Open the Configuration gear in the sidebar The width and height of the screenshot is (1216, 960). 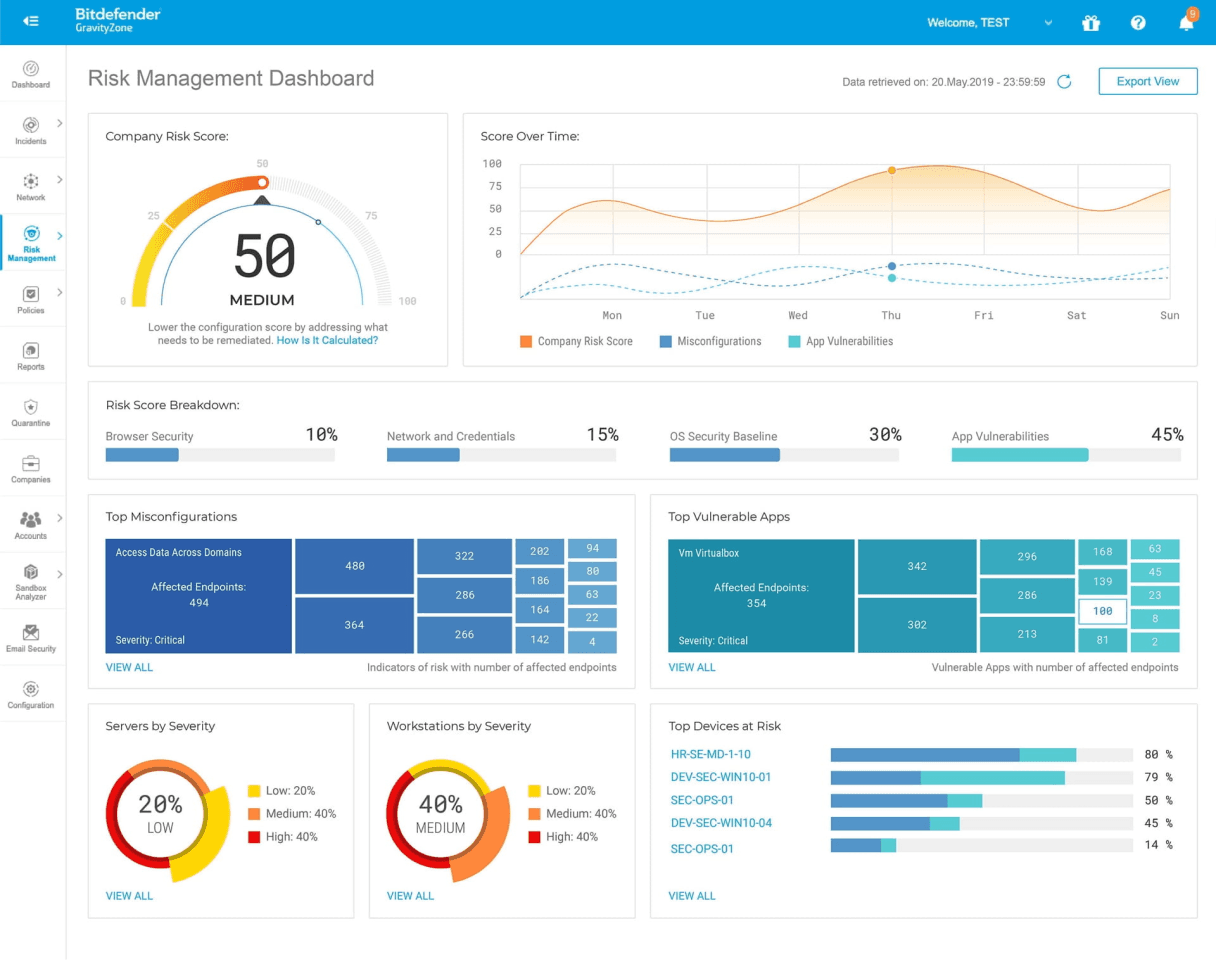click(31, 695)
